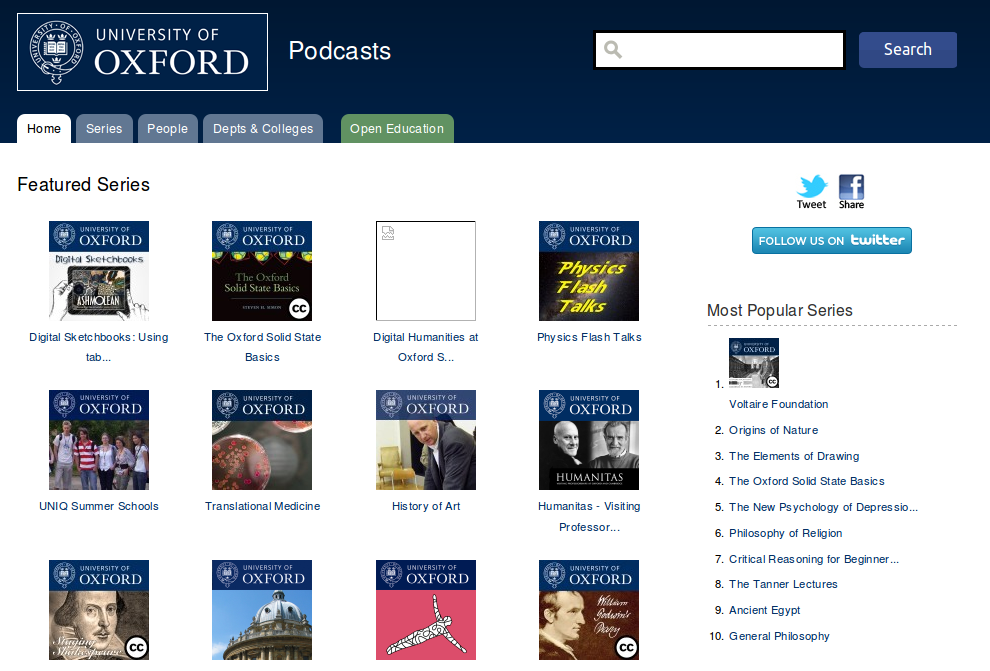The image size is (990, 671).
Task: Focus the podcast search input field
Action: pyautogui.click(x=719, y=50)
